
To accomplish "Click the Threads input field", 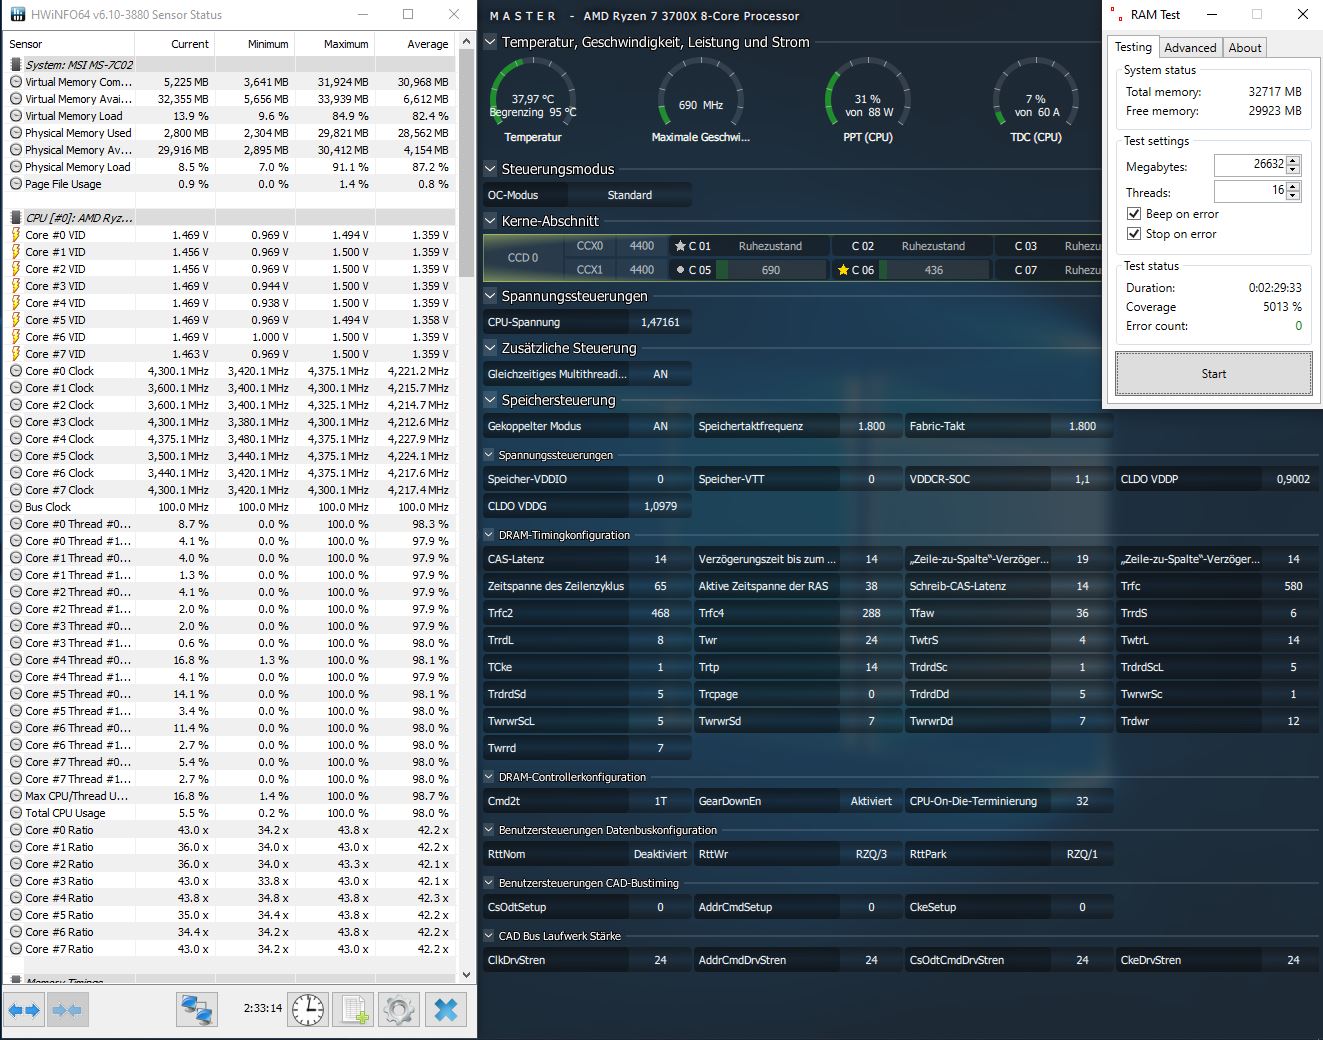I will (1250, 190).
